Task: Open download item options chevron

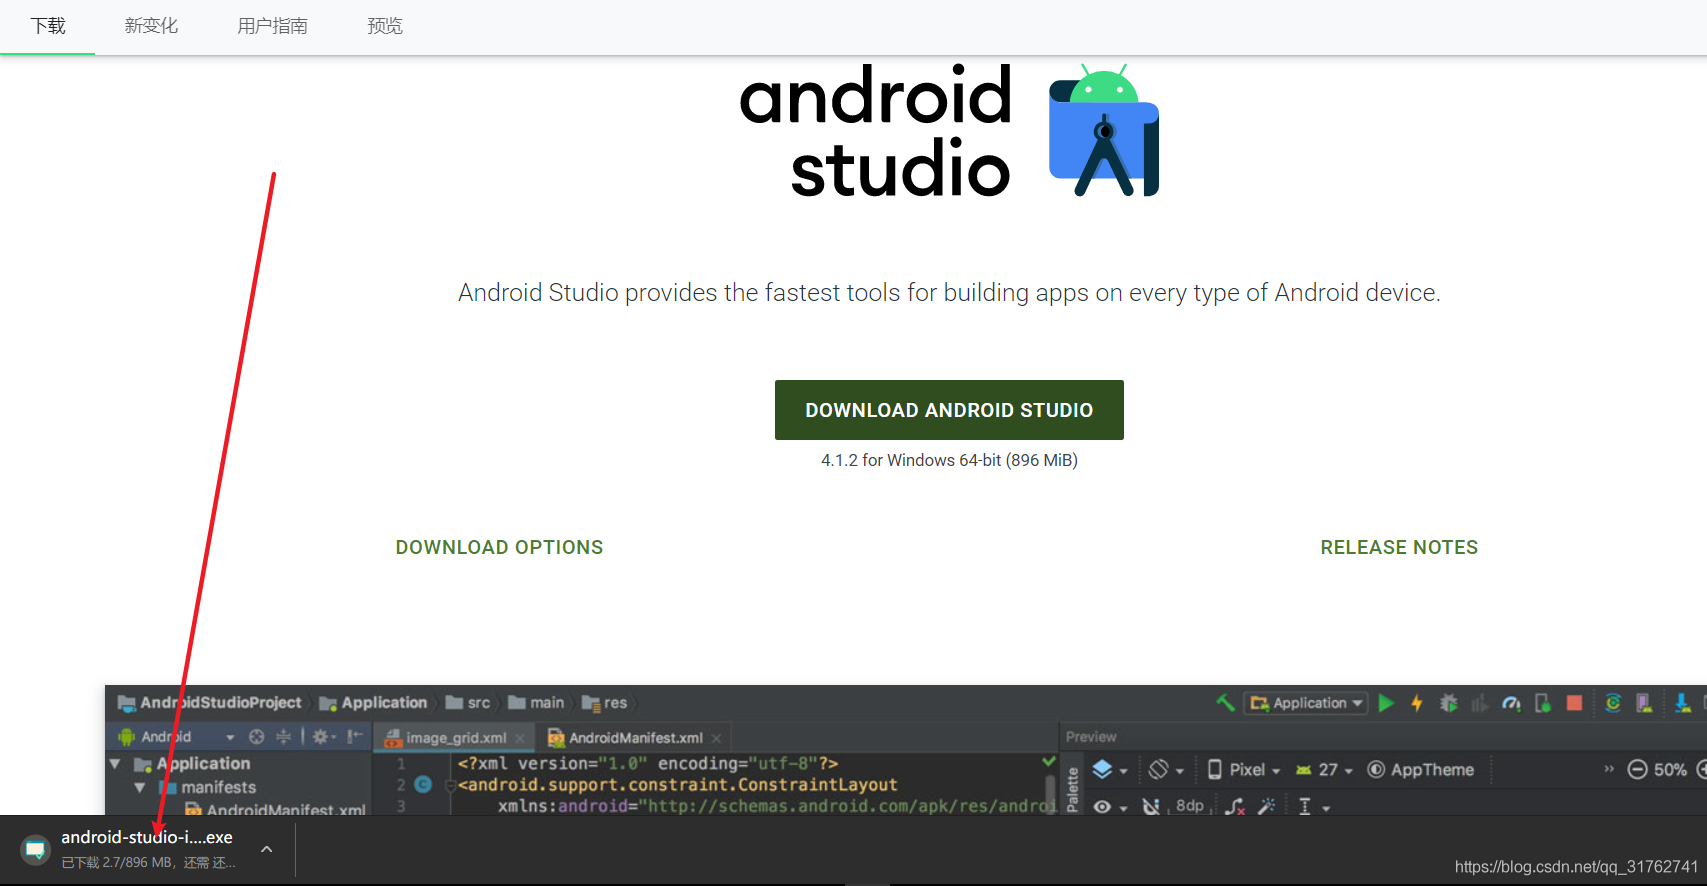Action: pyautogui.click(x=267, y=849)
